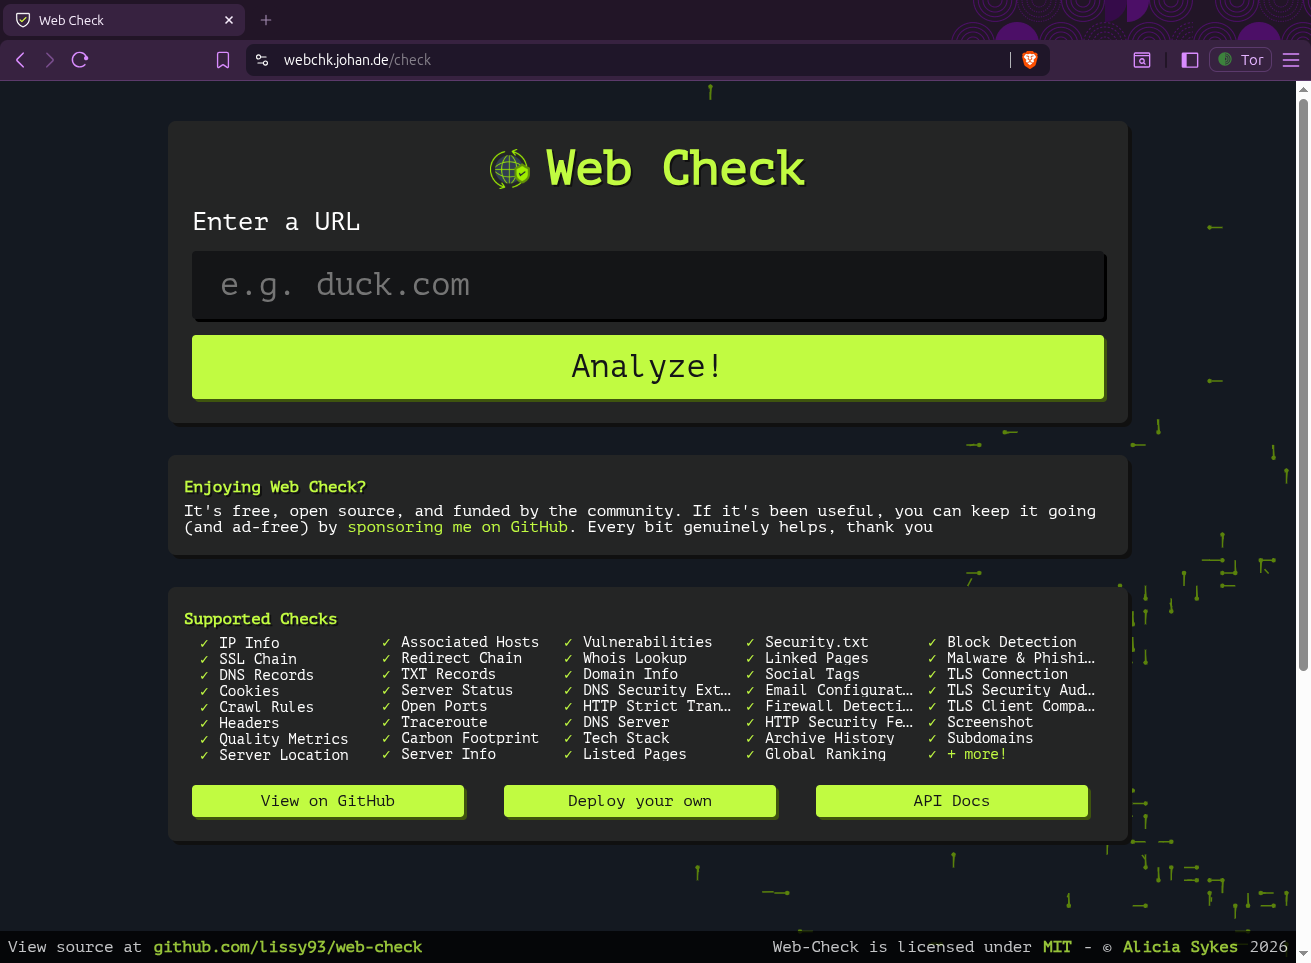Open the Tor status indicator
1311x963 pixels.
point(1240,60)
